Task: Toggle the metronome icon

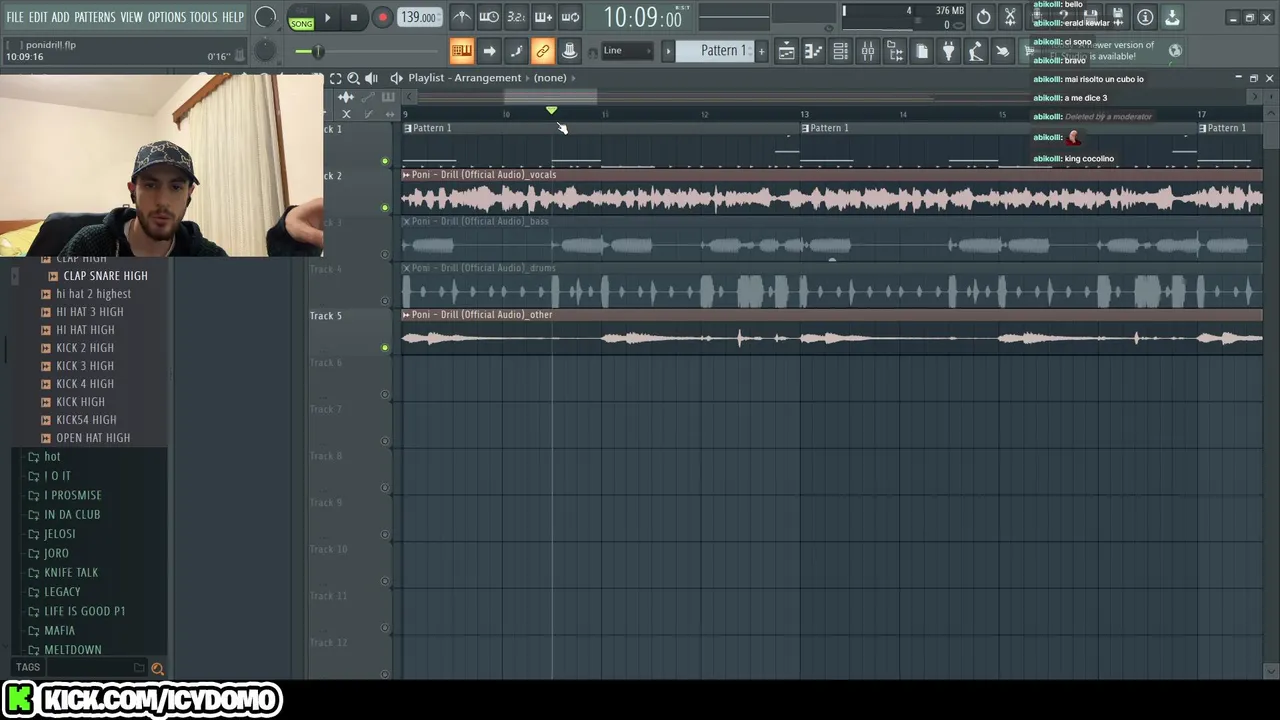Action: pos(462,17)
